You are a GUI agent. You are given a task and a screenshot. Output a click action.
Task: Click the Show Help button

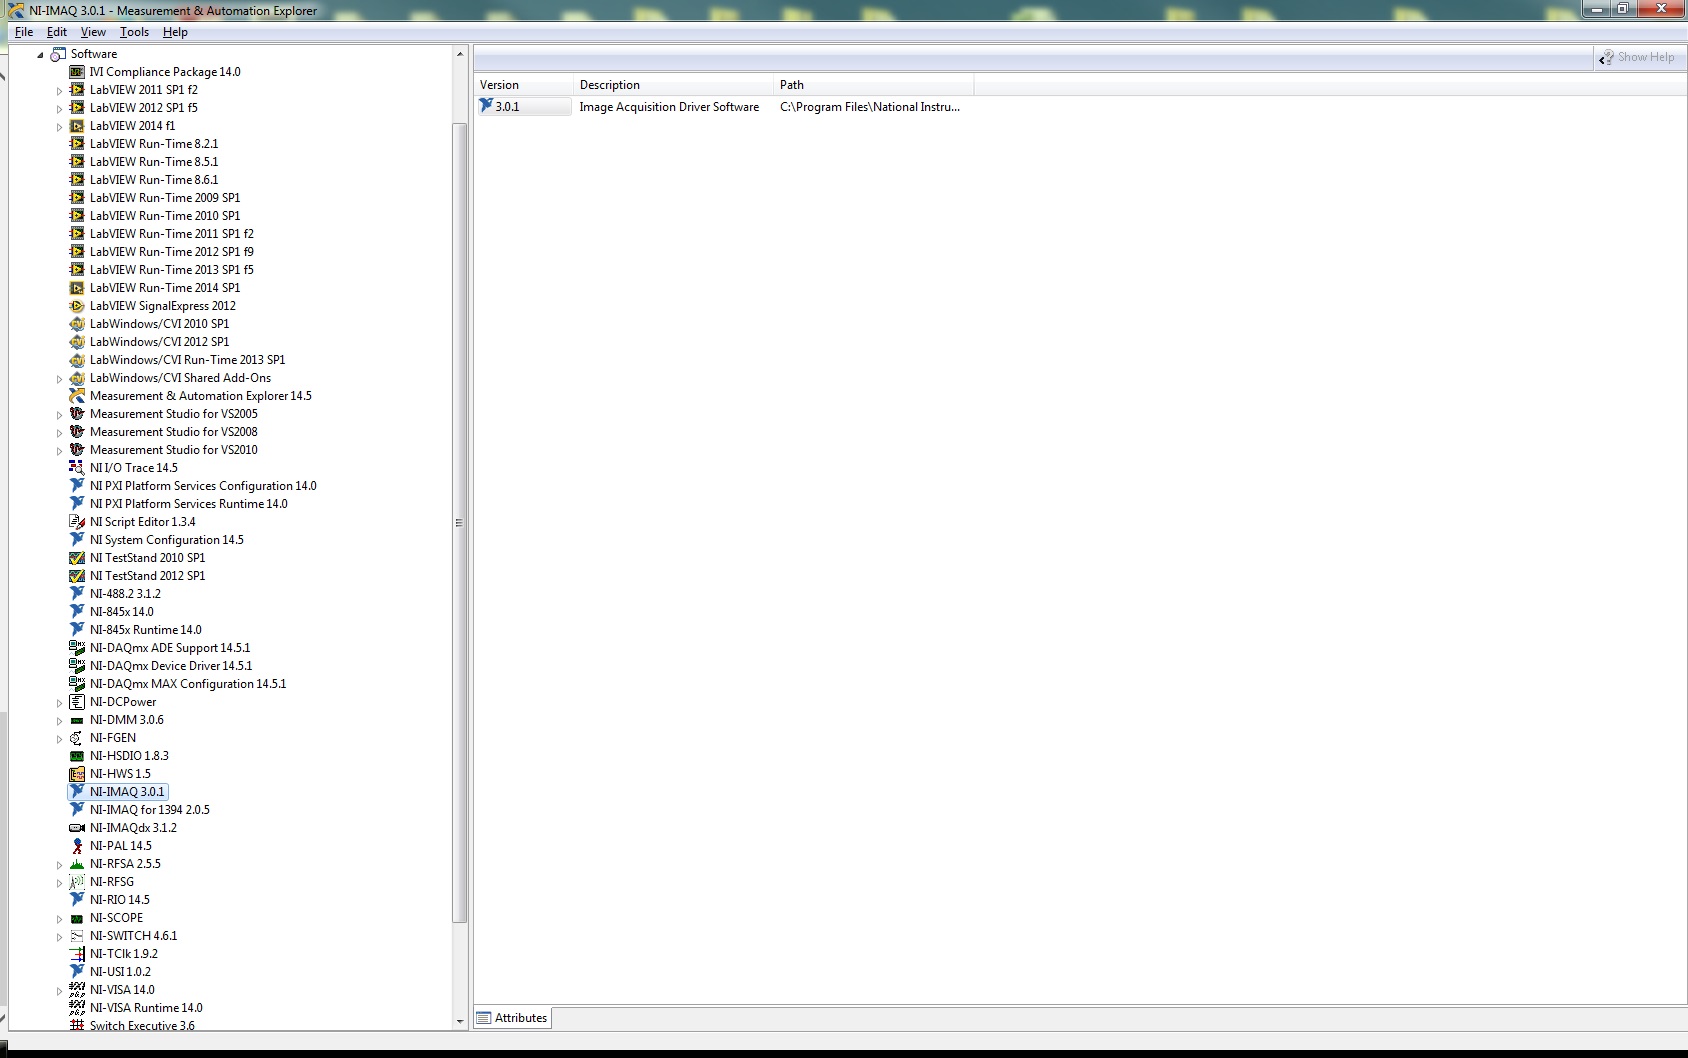[x=1637, y=57]
